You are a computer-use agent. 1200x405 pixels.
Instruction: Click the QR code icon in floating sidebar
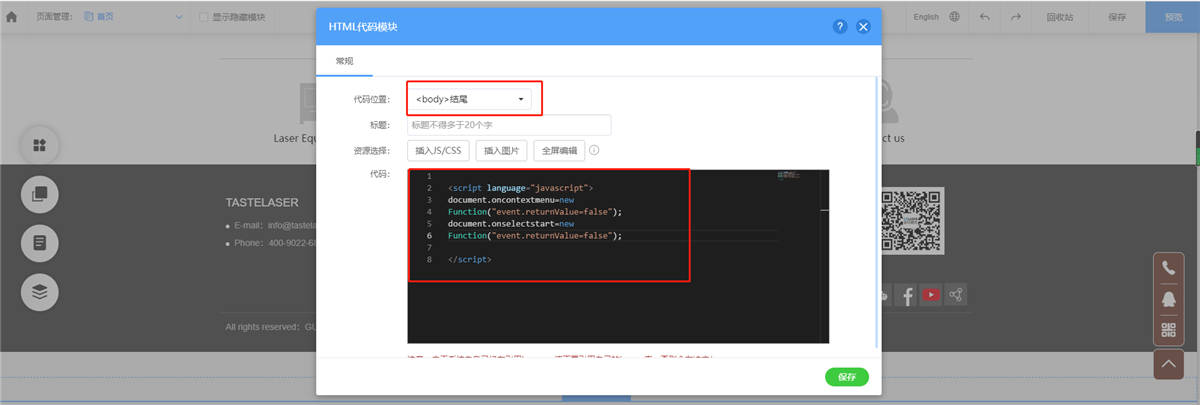tap(1168, 330)
